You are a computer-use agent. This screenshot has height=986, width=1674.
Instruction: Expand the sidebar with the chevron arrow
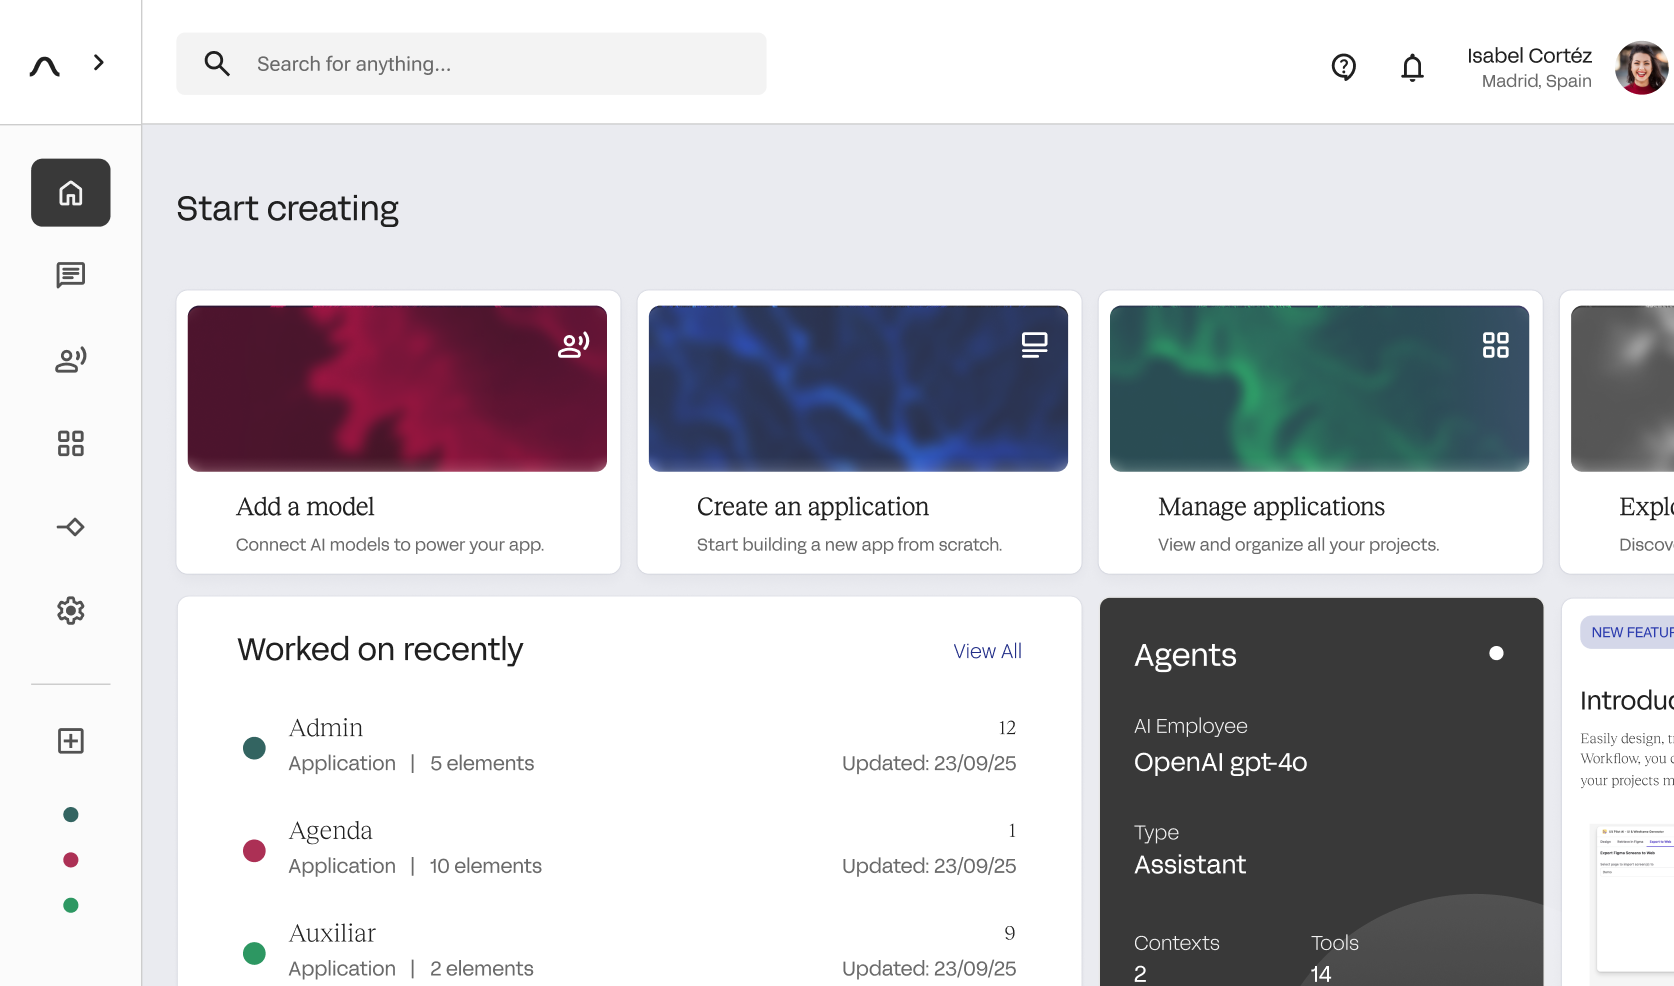click(98, 61)
